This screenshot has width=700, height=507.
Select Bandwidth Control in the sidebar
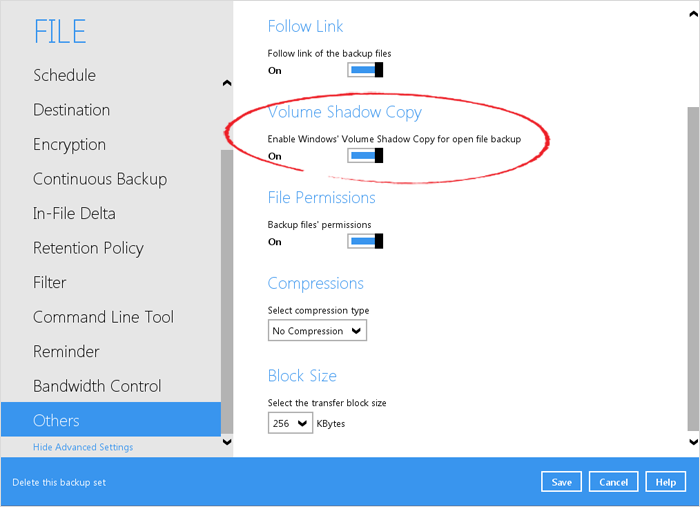[x=97, y=386]
